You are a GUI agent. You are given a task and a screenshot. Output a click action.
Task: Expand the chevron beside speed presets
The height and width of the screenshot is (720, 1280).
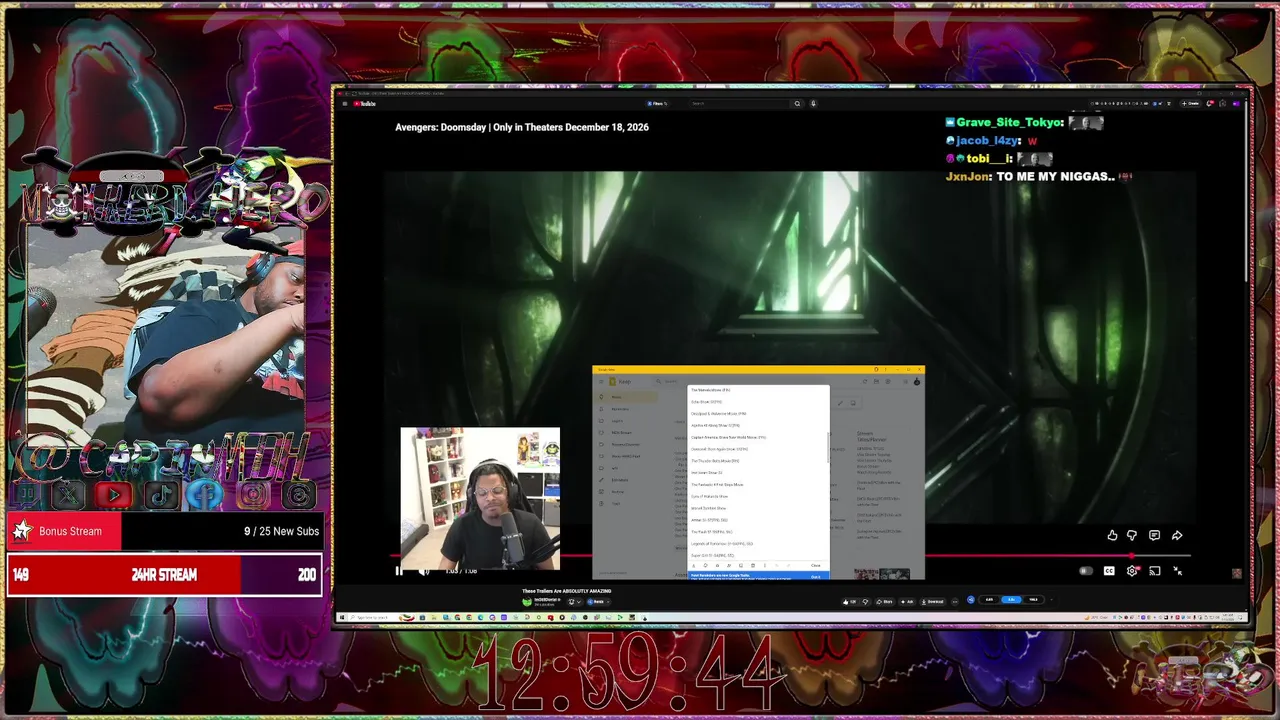pyautogui.click(x=1051, y=599)
